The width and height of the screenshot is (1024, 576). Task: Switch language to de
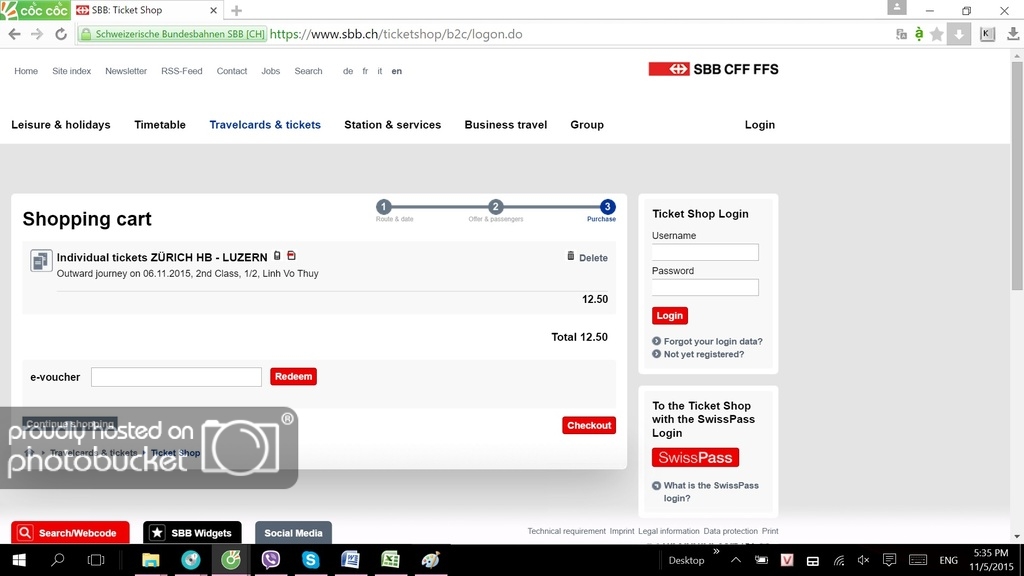(348, 71)
